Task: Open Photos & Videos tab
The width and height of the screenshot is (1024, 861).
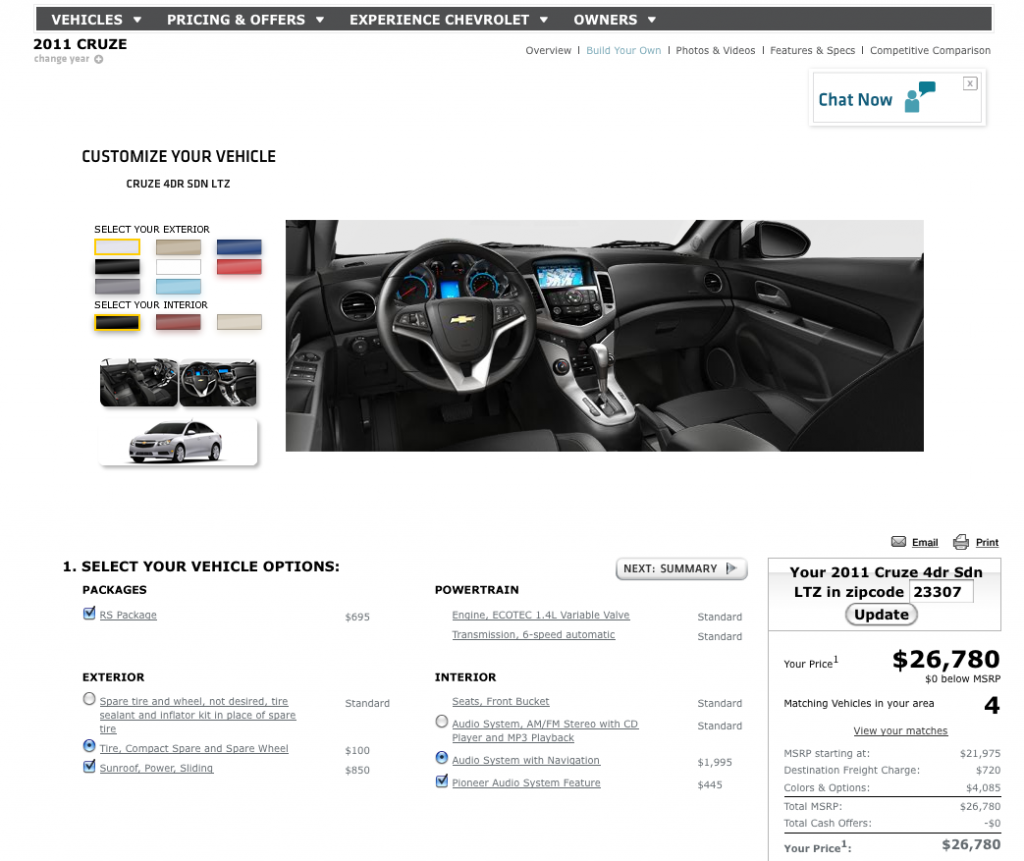Action: pyautogui.click(x=715, y=50)
